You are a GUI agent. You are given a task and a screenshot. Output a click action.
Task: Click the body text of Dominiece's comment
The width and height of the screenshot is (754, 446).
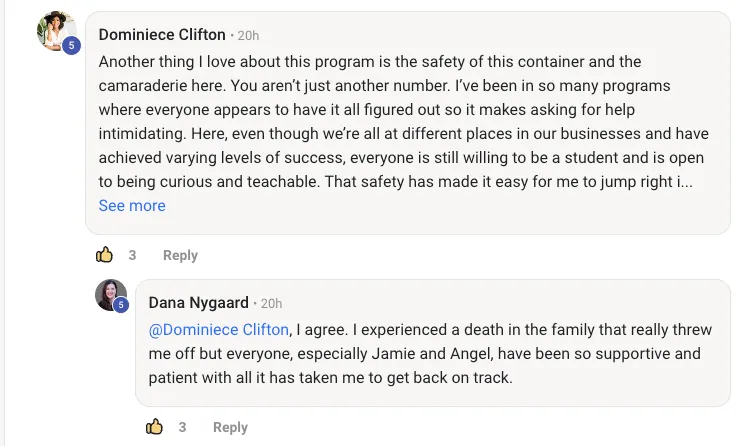(400, 110)
